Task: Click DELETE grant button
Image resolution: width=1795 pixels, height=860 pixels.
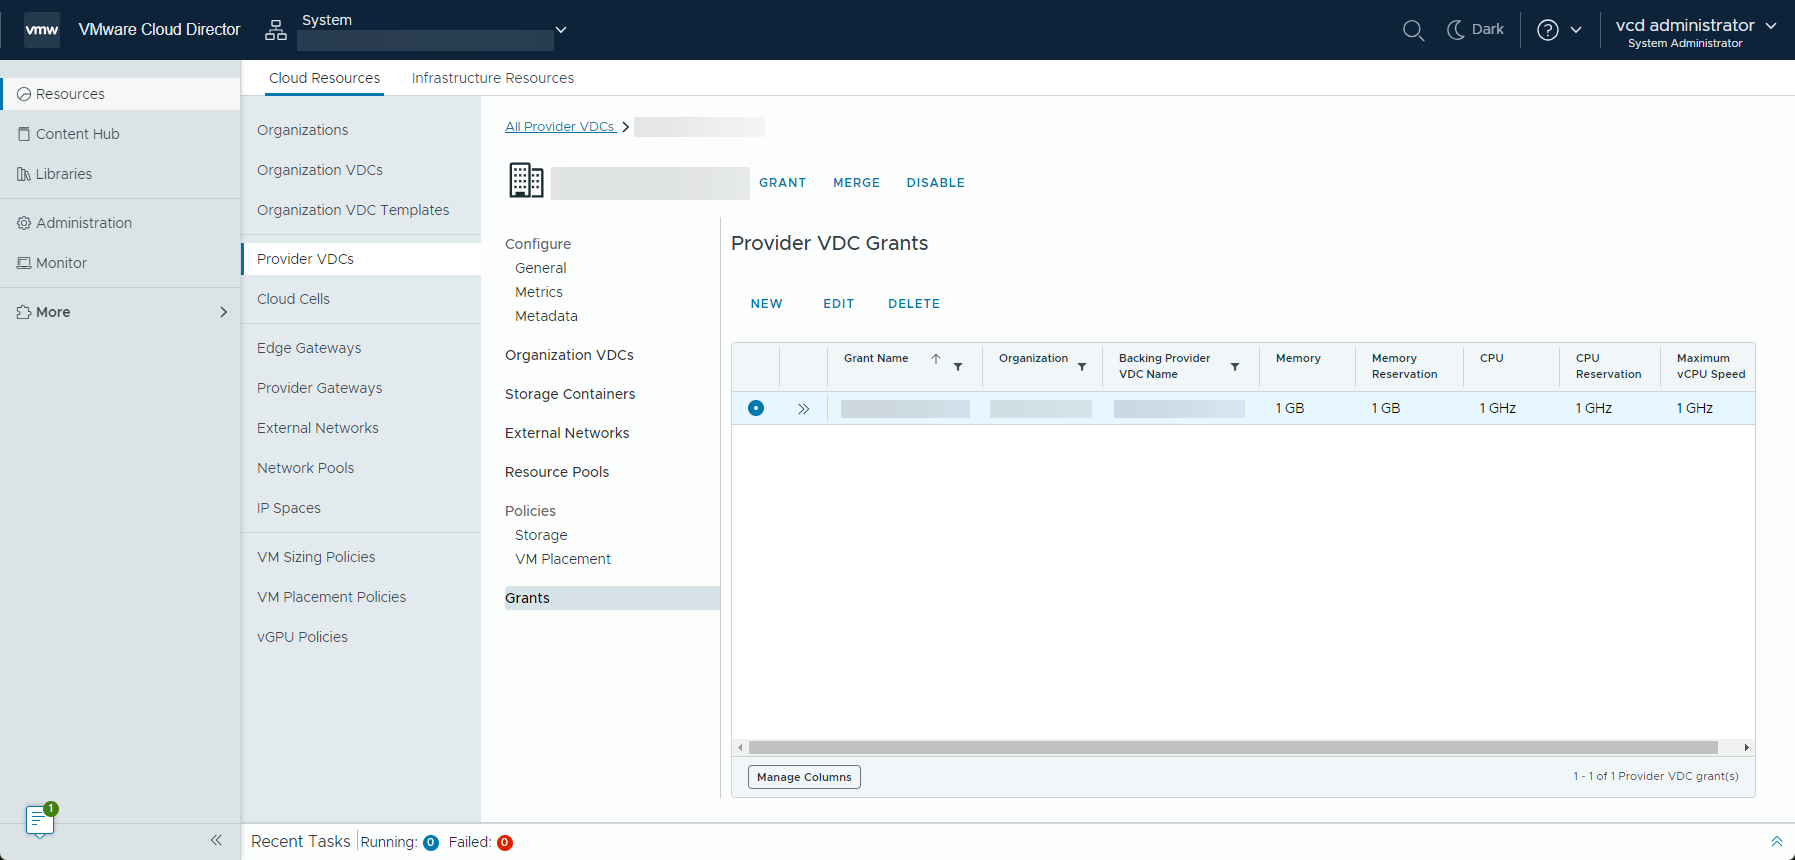Action: 913,304
